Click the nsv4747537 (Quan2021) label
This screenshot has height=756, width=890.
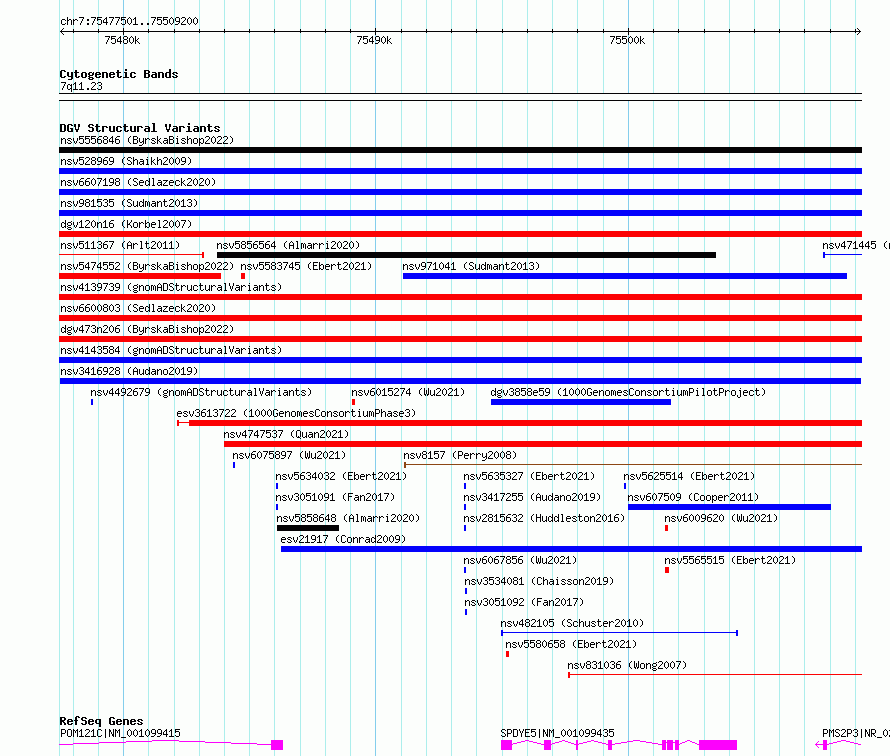click(x=286, y=434)
